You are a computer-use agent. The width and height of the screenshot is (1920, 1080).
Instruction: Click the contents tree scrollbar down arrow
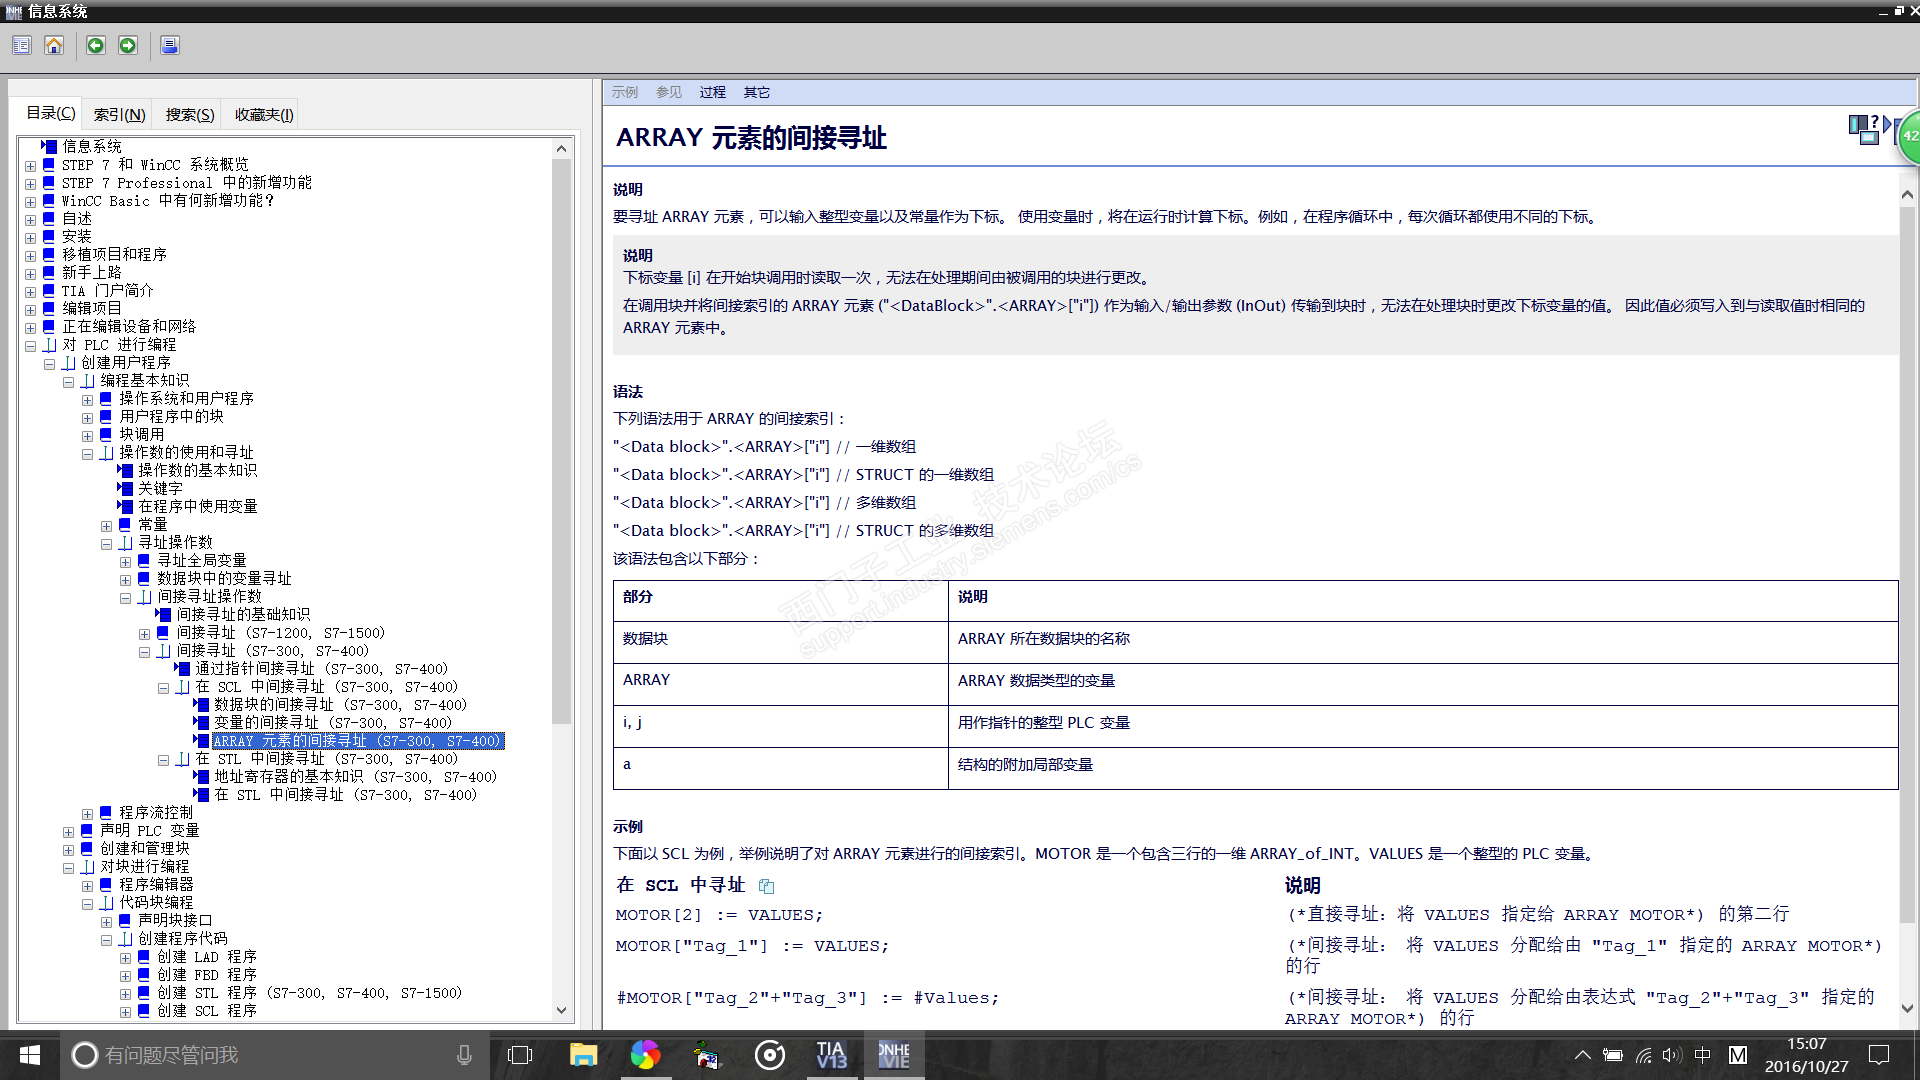click(561, 1010)
